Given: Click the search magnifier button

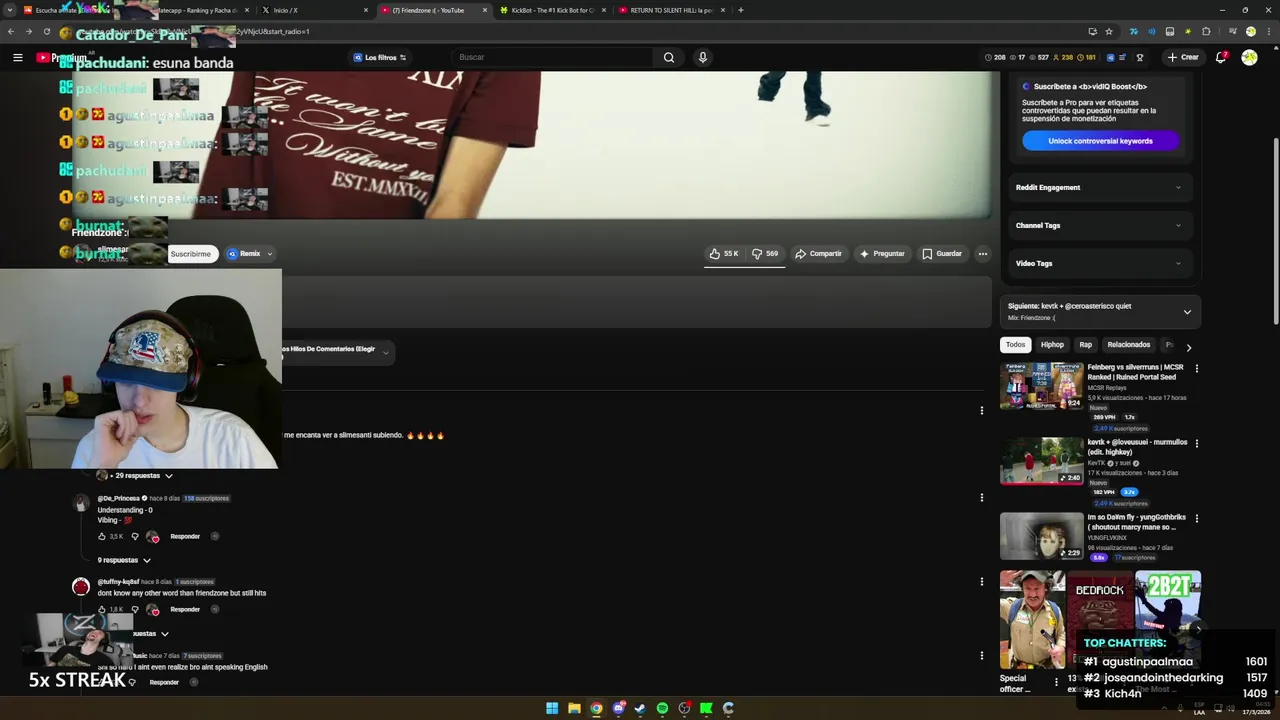Looking at the screenshot, I should pos(669,57).
